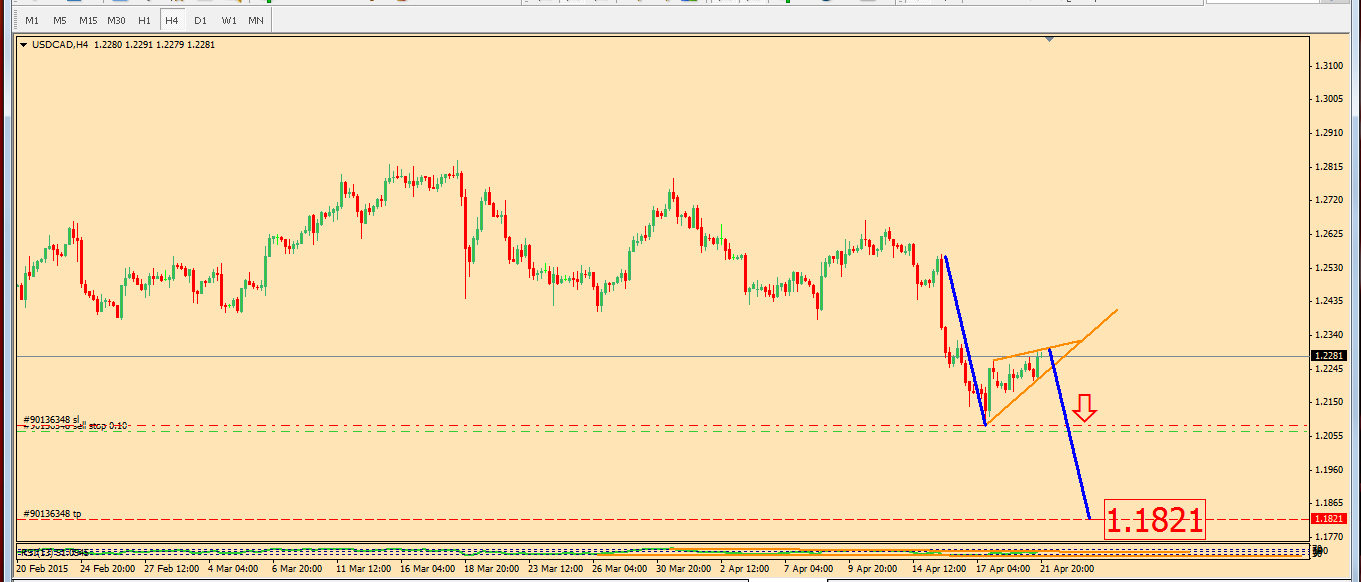Switch to the W1 weekly timeframe
This screenshot has width=1361, height=582.
pyautogui.click(x=229, y=20)
